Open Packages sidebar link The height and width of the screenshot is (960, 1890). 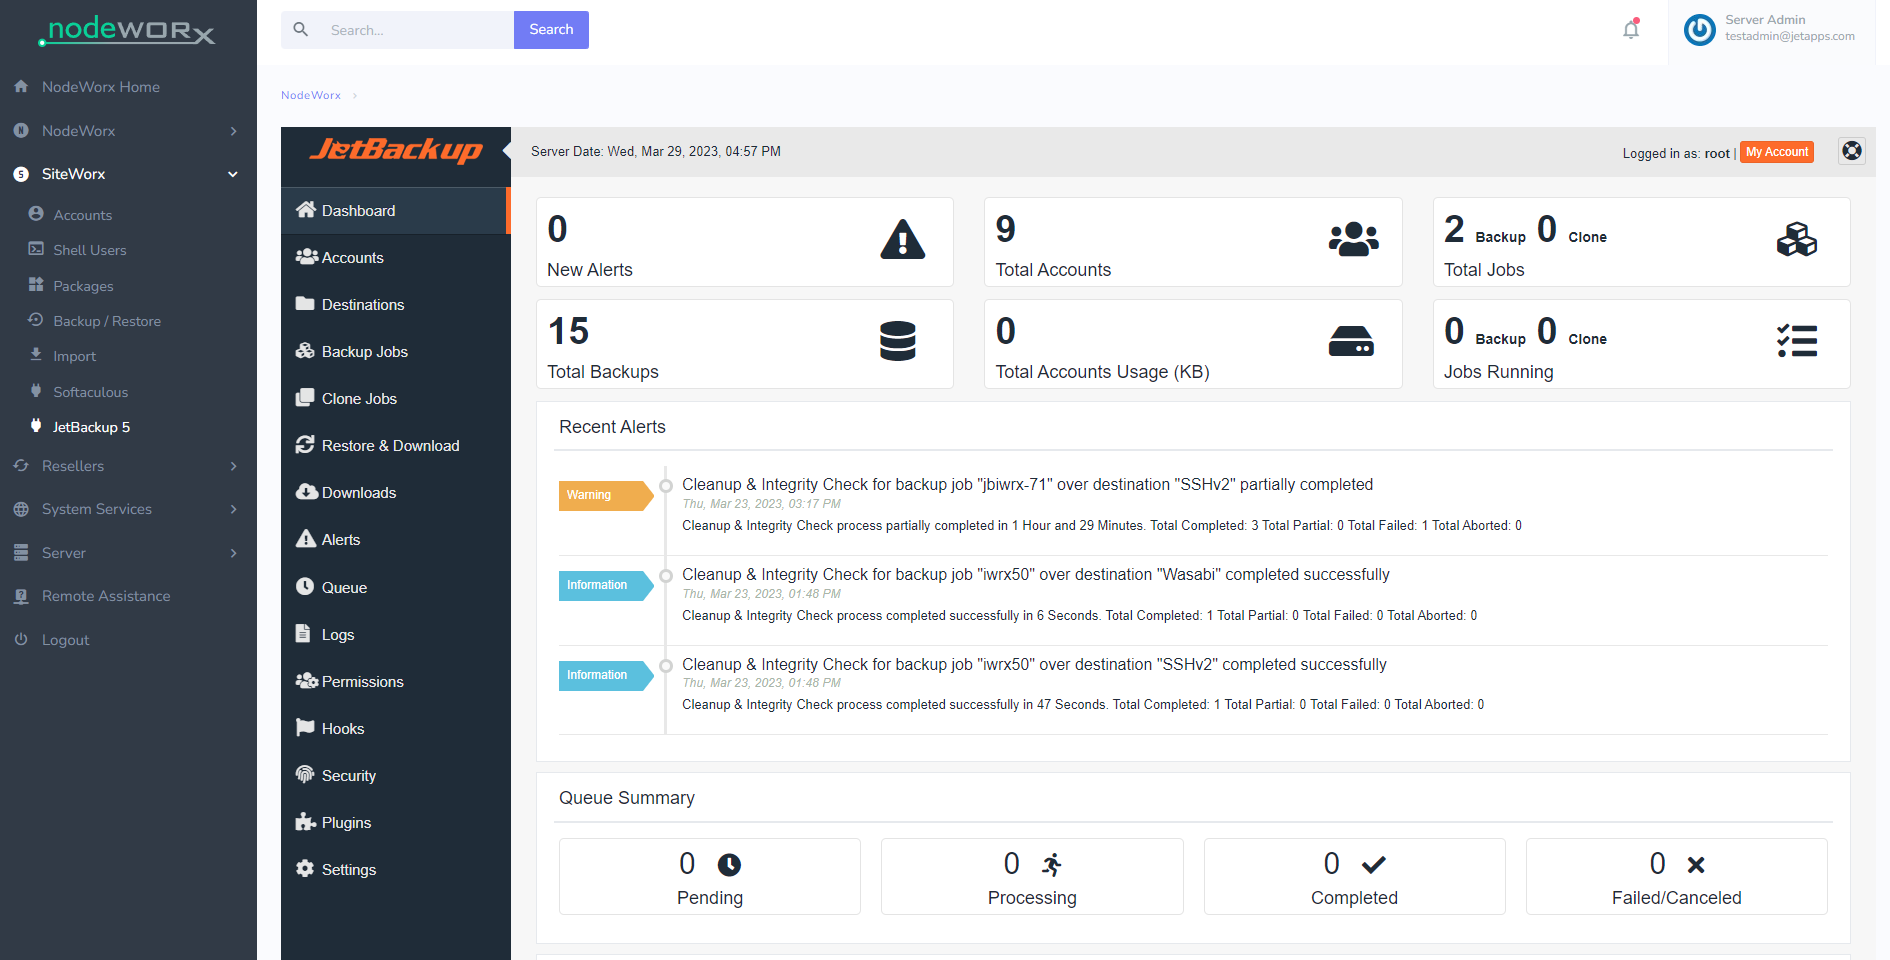[x=83, y=286]
